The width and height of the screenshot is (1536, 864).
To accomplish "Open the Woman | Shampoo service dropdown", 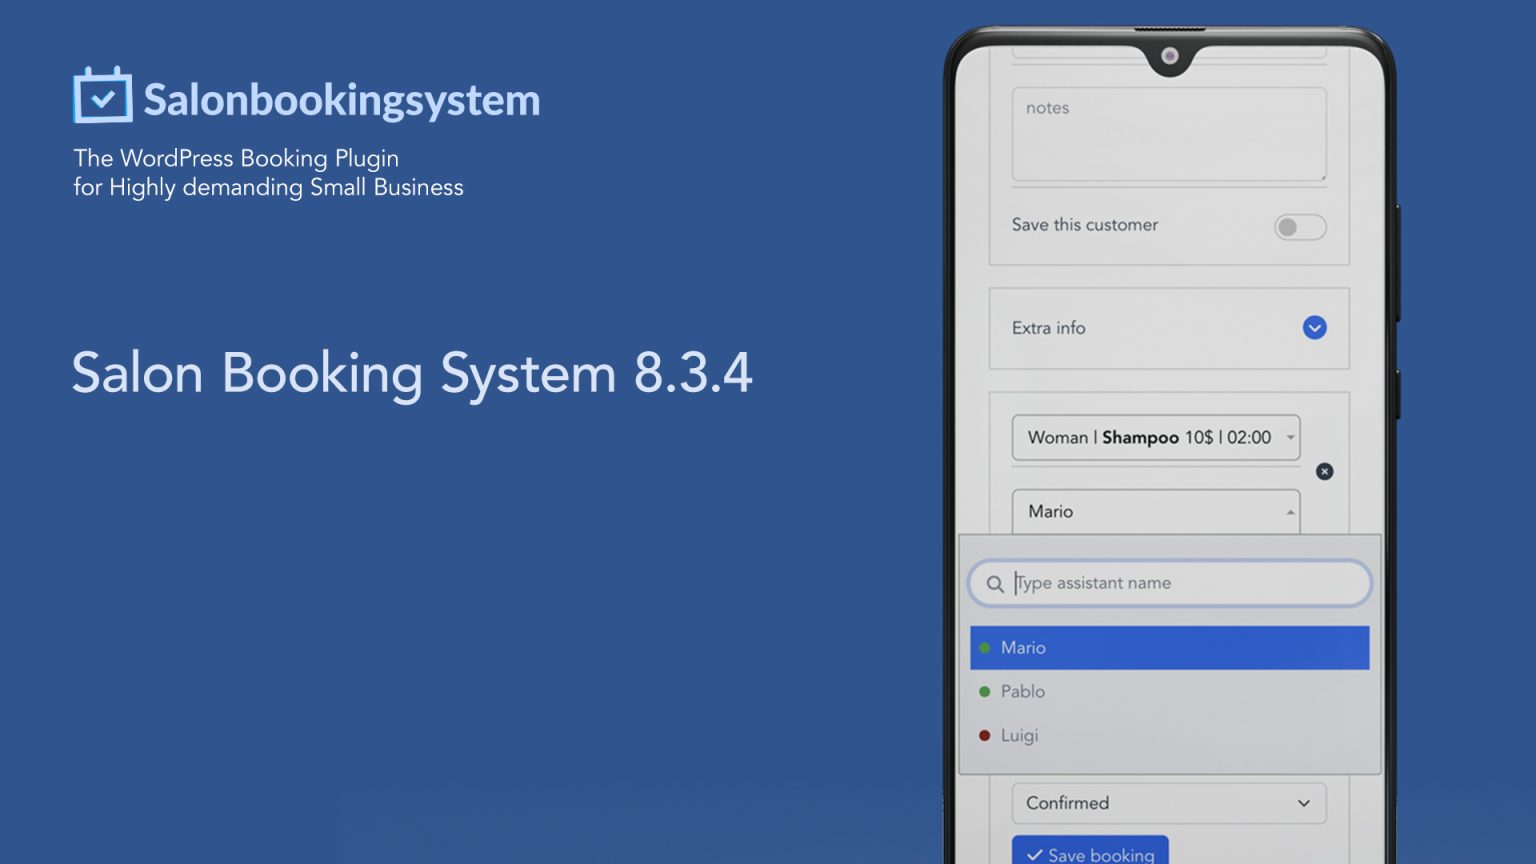I will tap(1155, 437).
